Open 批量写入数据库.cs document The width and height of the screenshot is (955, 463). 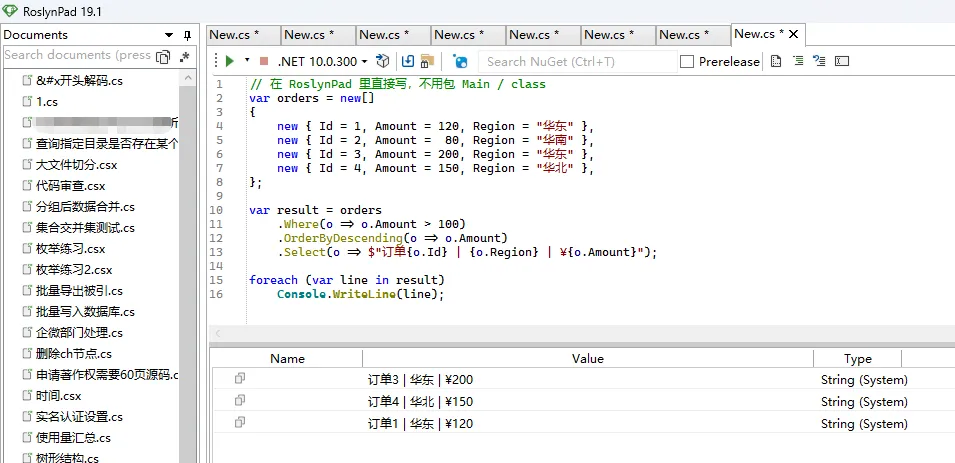pyautogui.click(x=85, y=312)
